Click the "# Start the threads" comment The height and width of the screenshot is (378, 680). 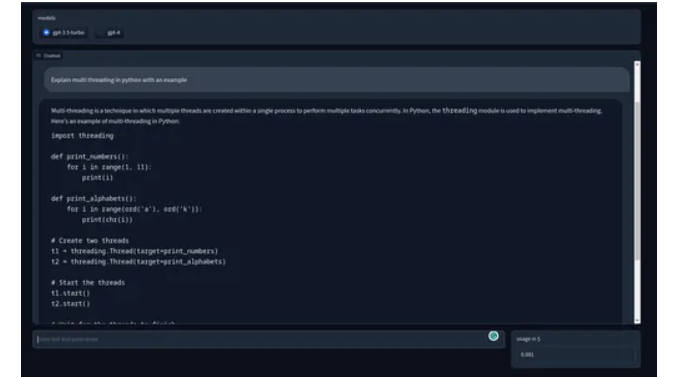click(x=88, y=283)
